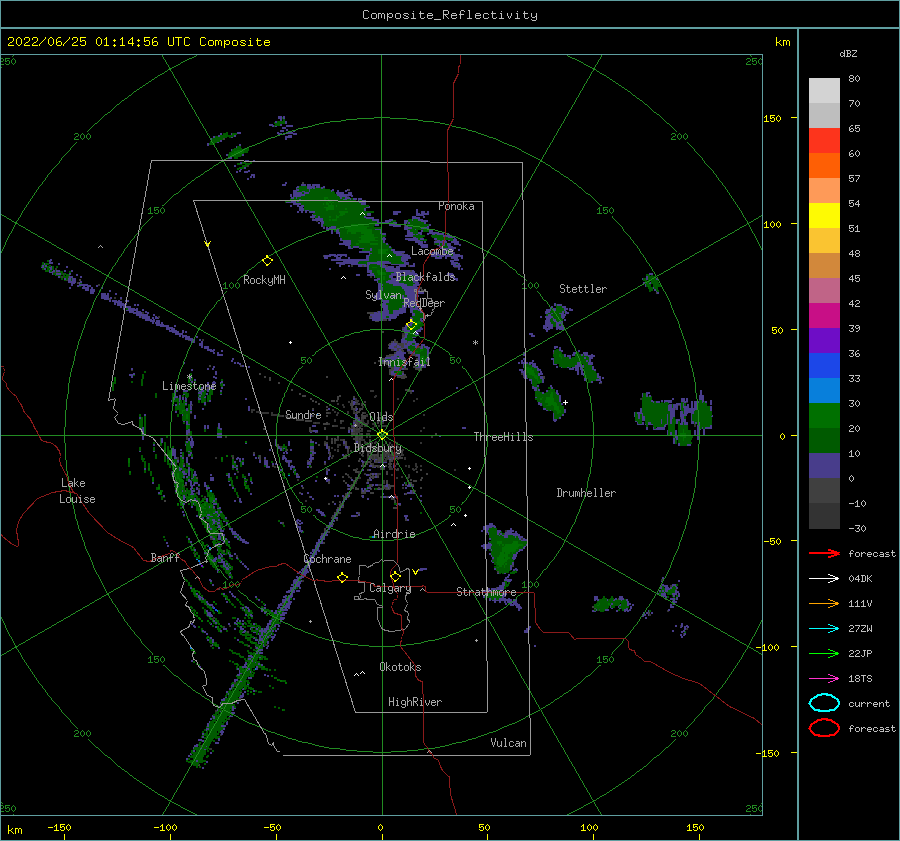Click the RedDeer city label
The image size is (900, 841).
point(424,303)
